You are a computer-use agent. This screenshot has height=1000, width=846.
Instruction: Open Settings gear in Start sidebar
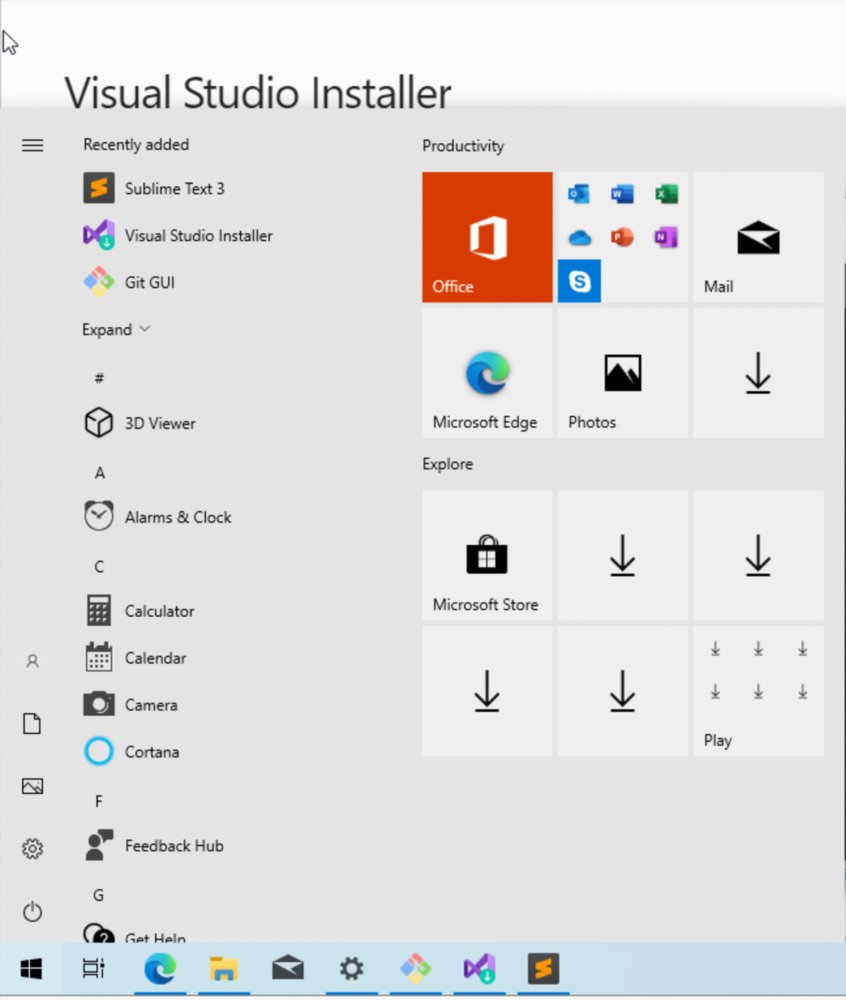pyautogui.click(x=33, y=848)
